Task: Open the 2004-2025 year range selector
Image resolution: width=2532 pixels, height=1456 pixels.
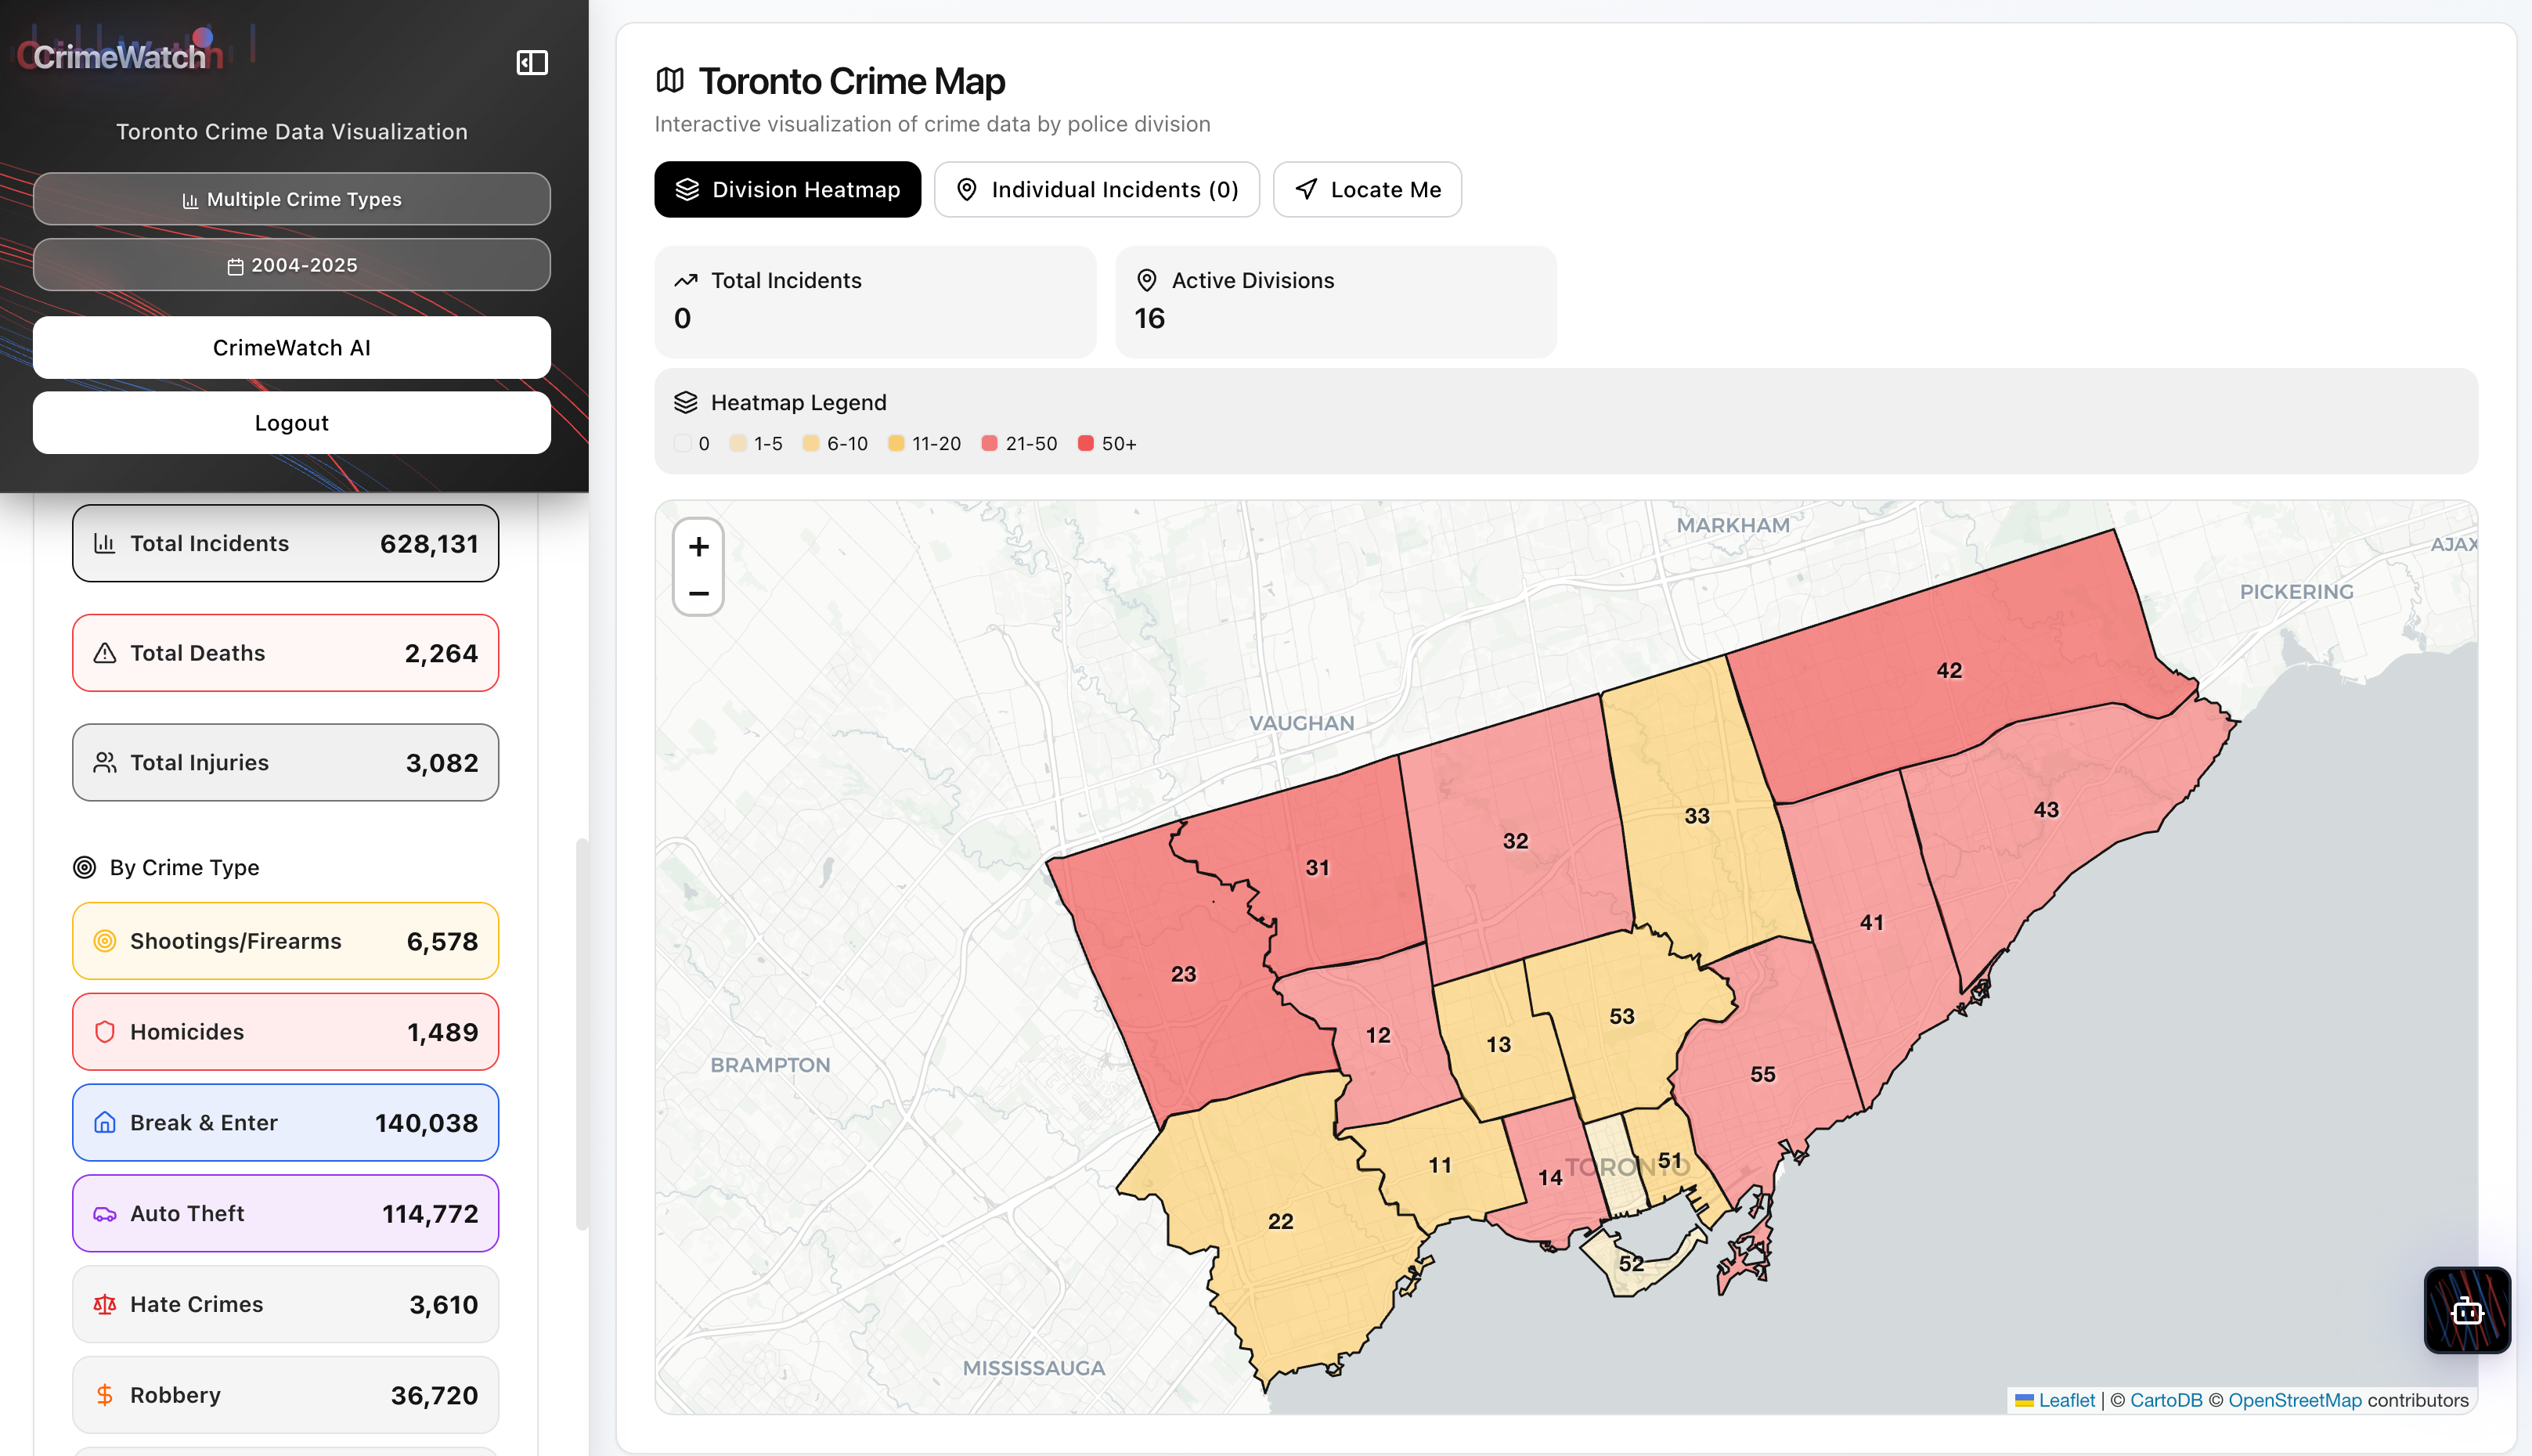Action: tap(291, 265)
